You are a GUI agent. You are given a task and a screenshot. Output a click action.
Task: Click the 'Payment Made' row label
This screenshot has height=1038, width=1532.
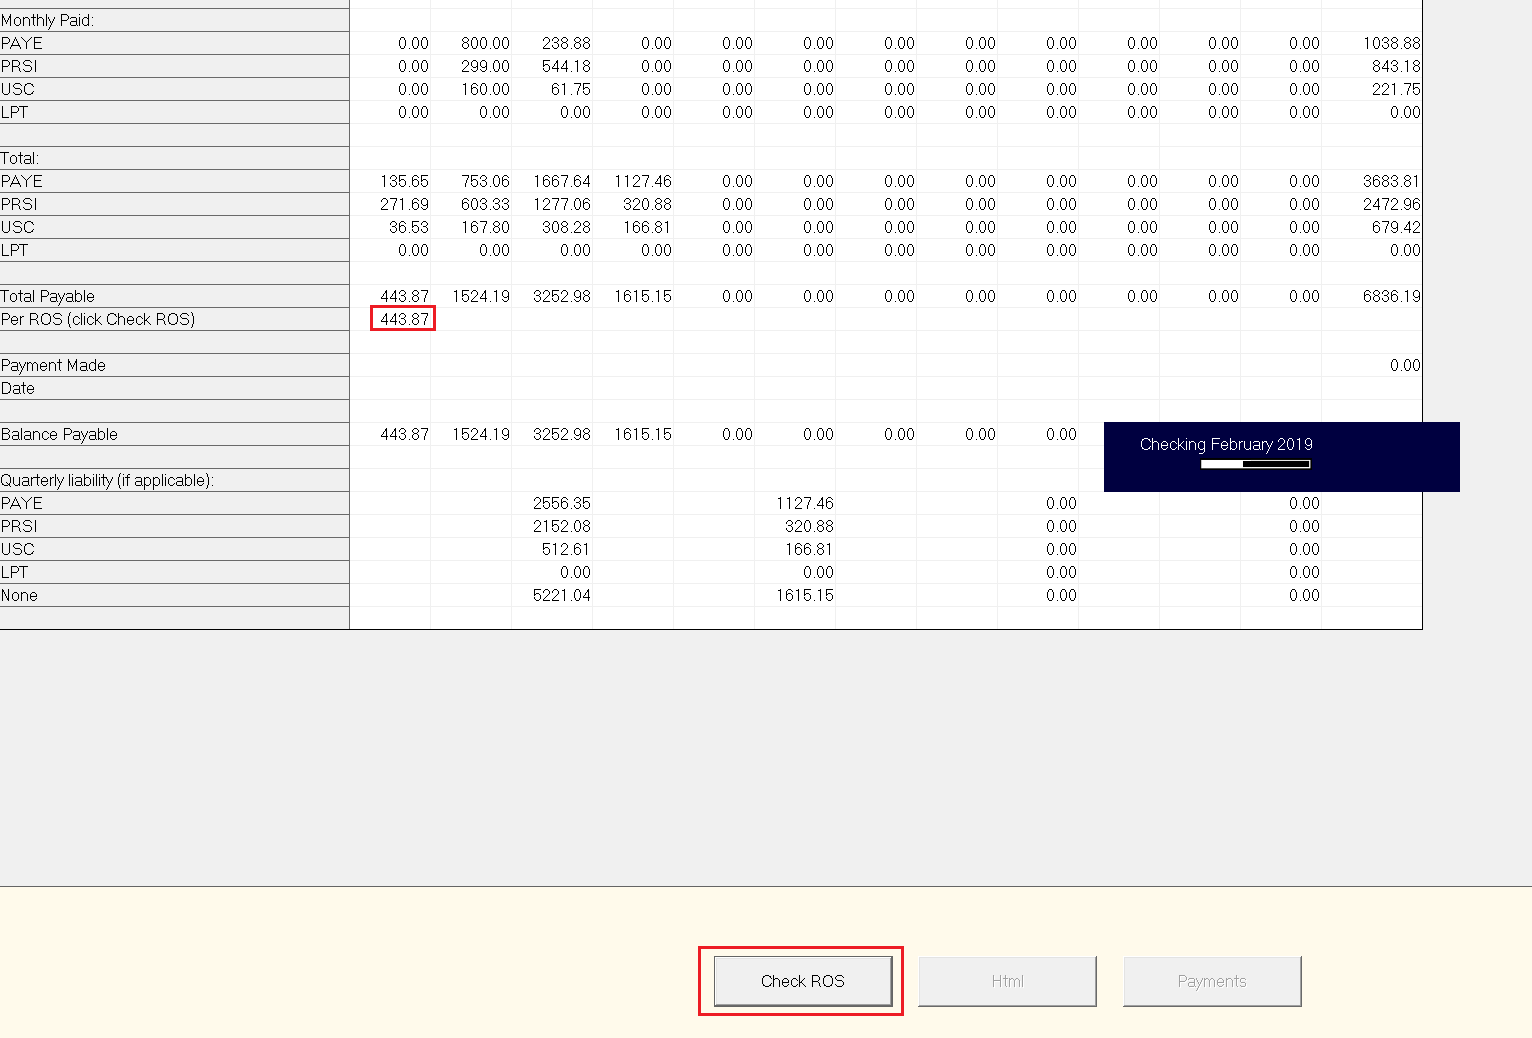[53, 365]
